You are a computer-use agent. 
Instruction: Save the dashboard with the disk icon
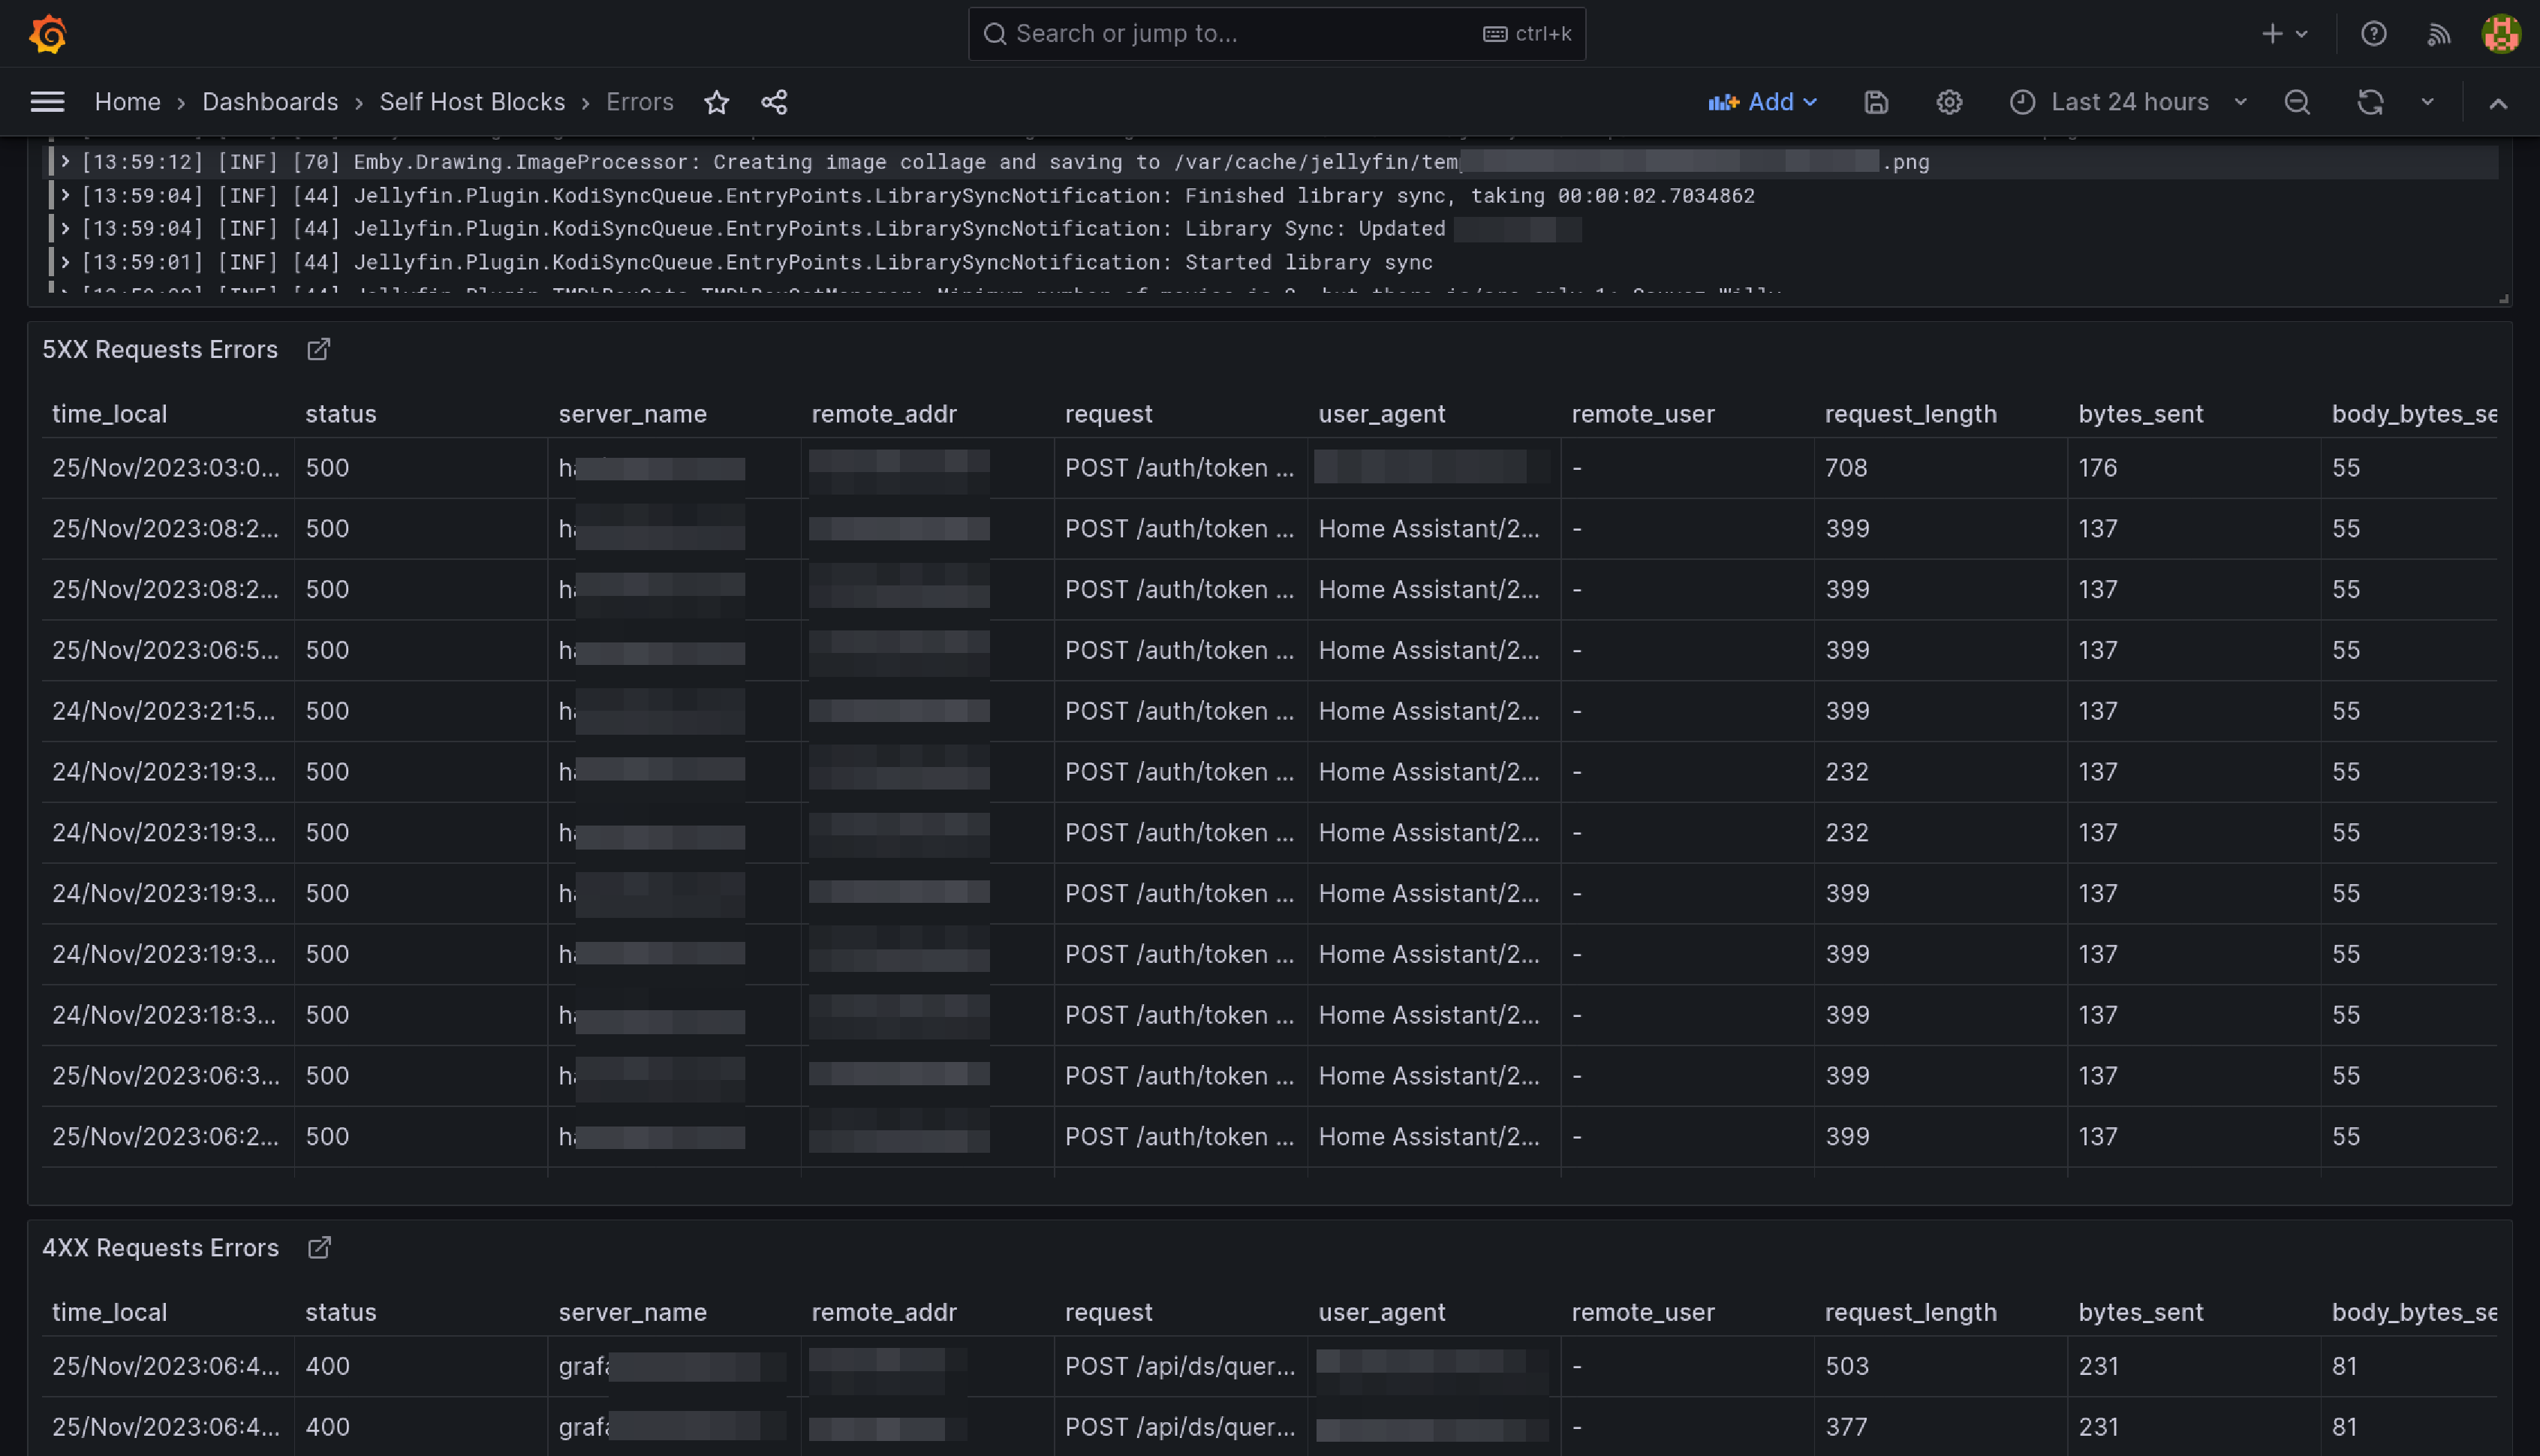[x=1876, y=102]
